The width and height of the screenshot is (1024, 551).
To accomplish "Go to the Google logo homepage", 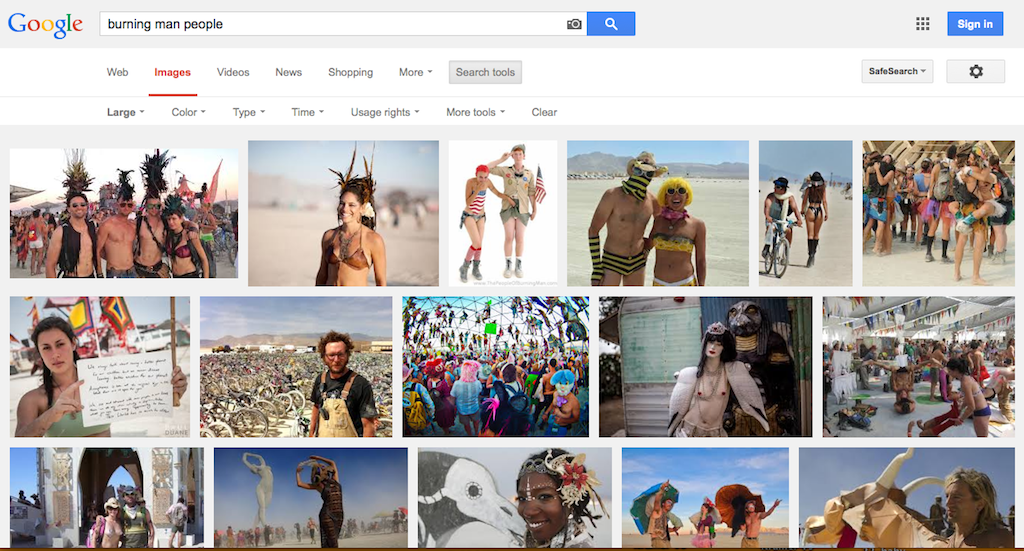I will (x=45, y=24).
